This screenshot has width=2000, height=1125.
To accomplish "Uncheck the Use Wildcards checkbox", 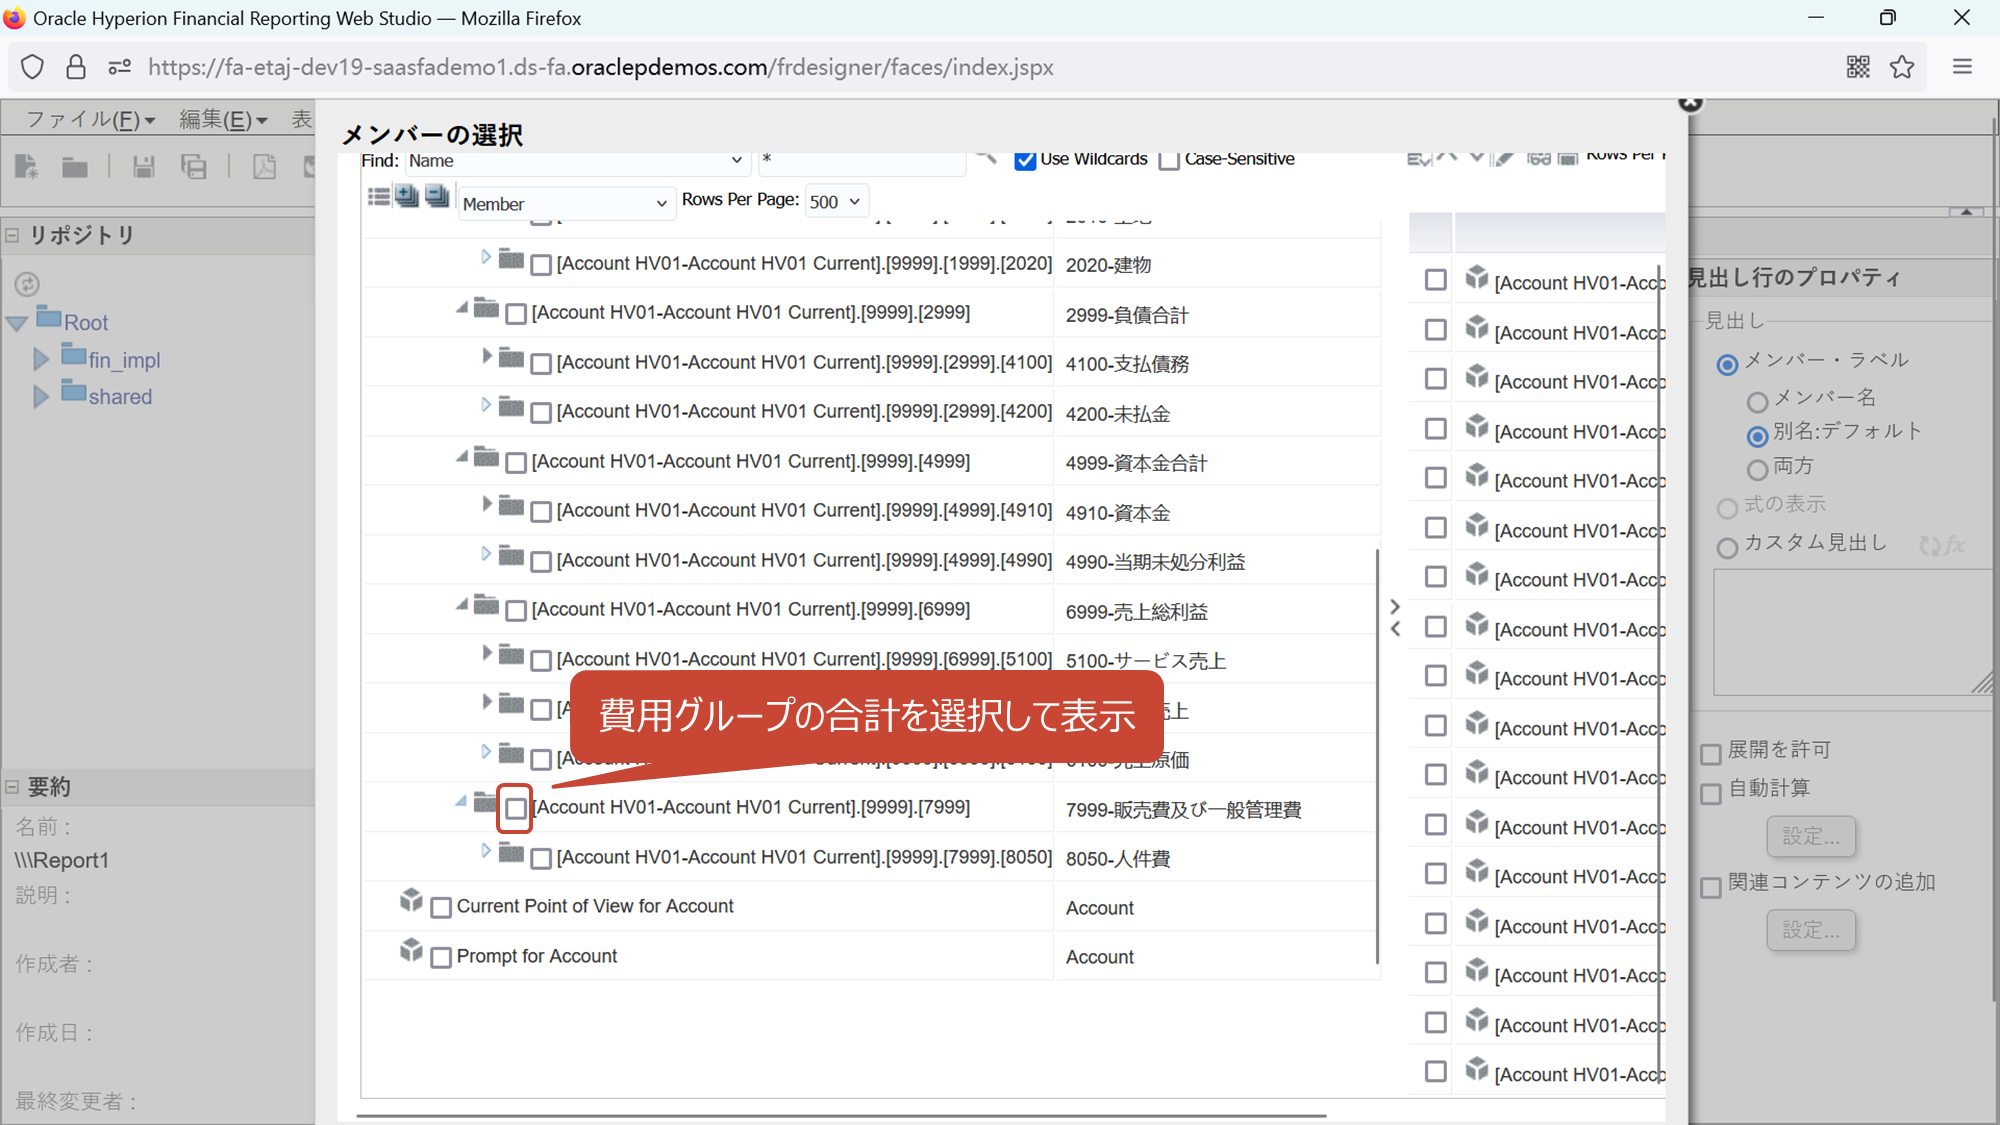I will tap(1025, 160).
